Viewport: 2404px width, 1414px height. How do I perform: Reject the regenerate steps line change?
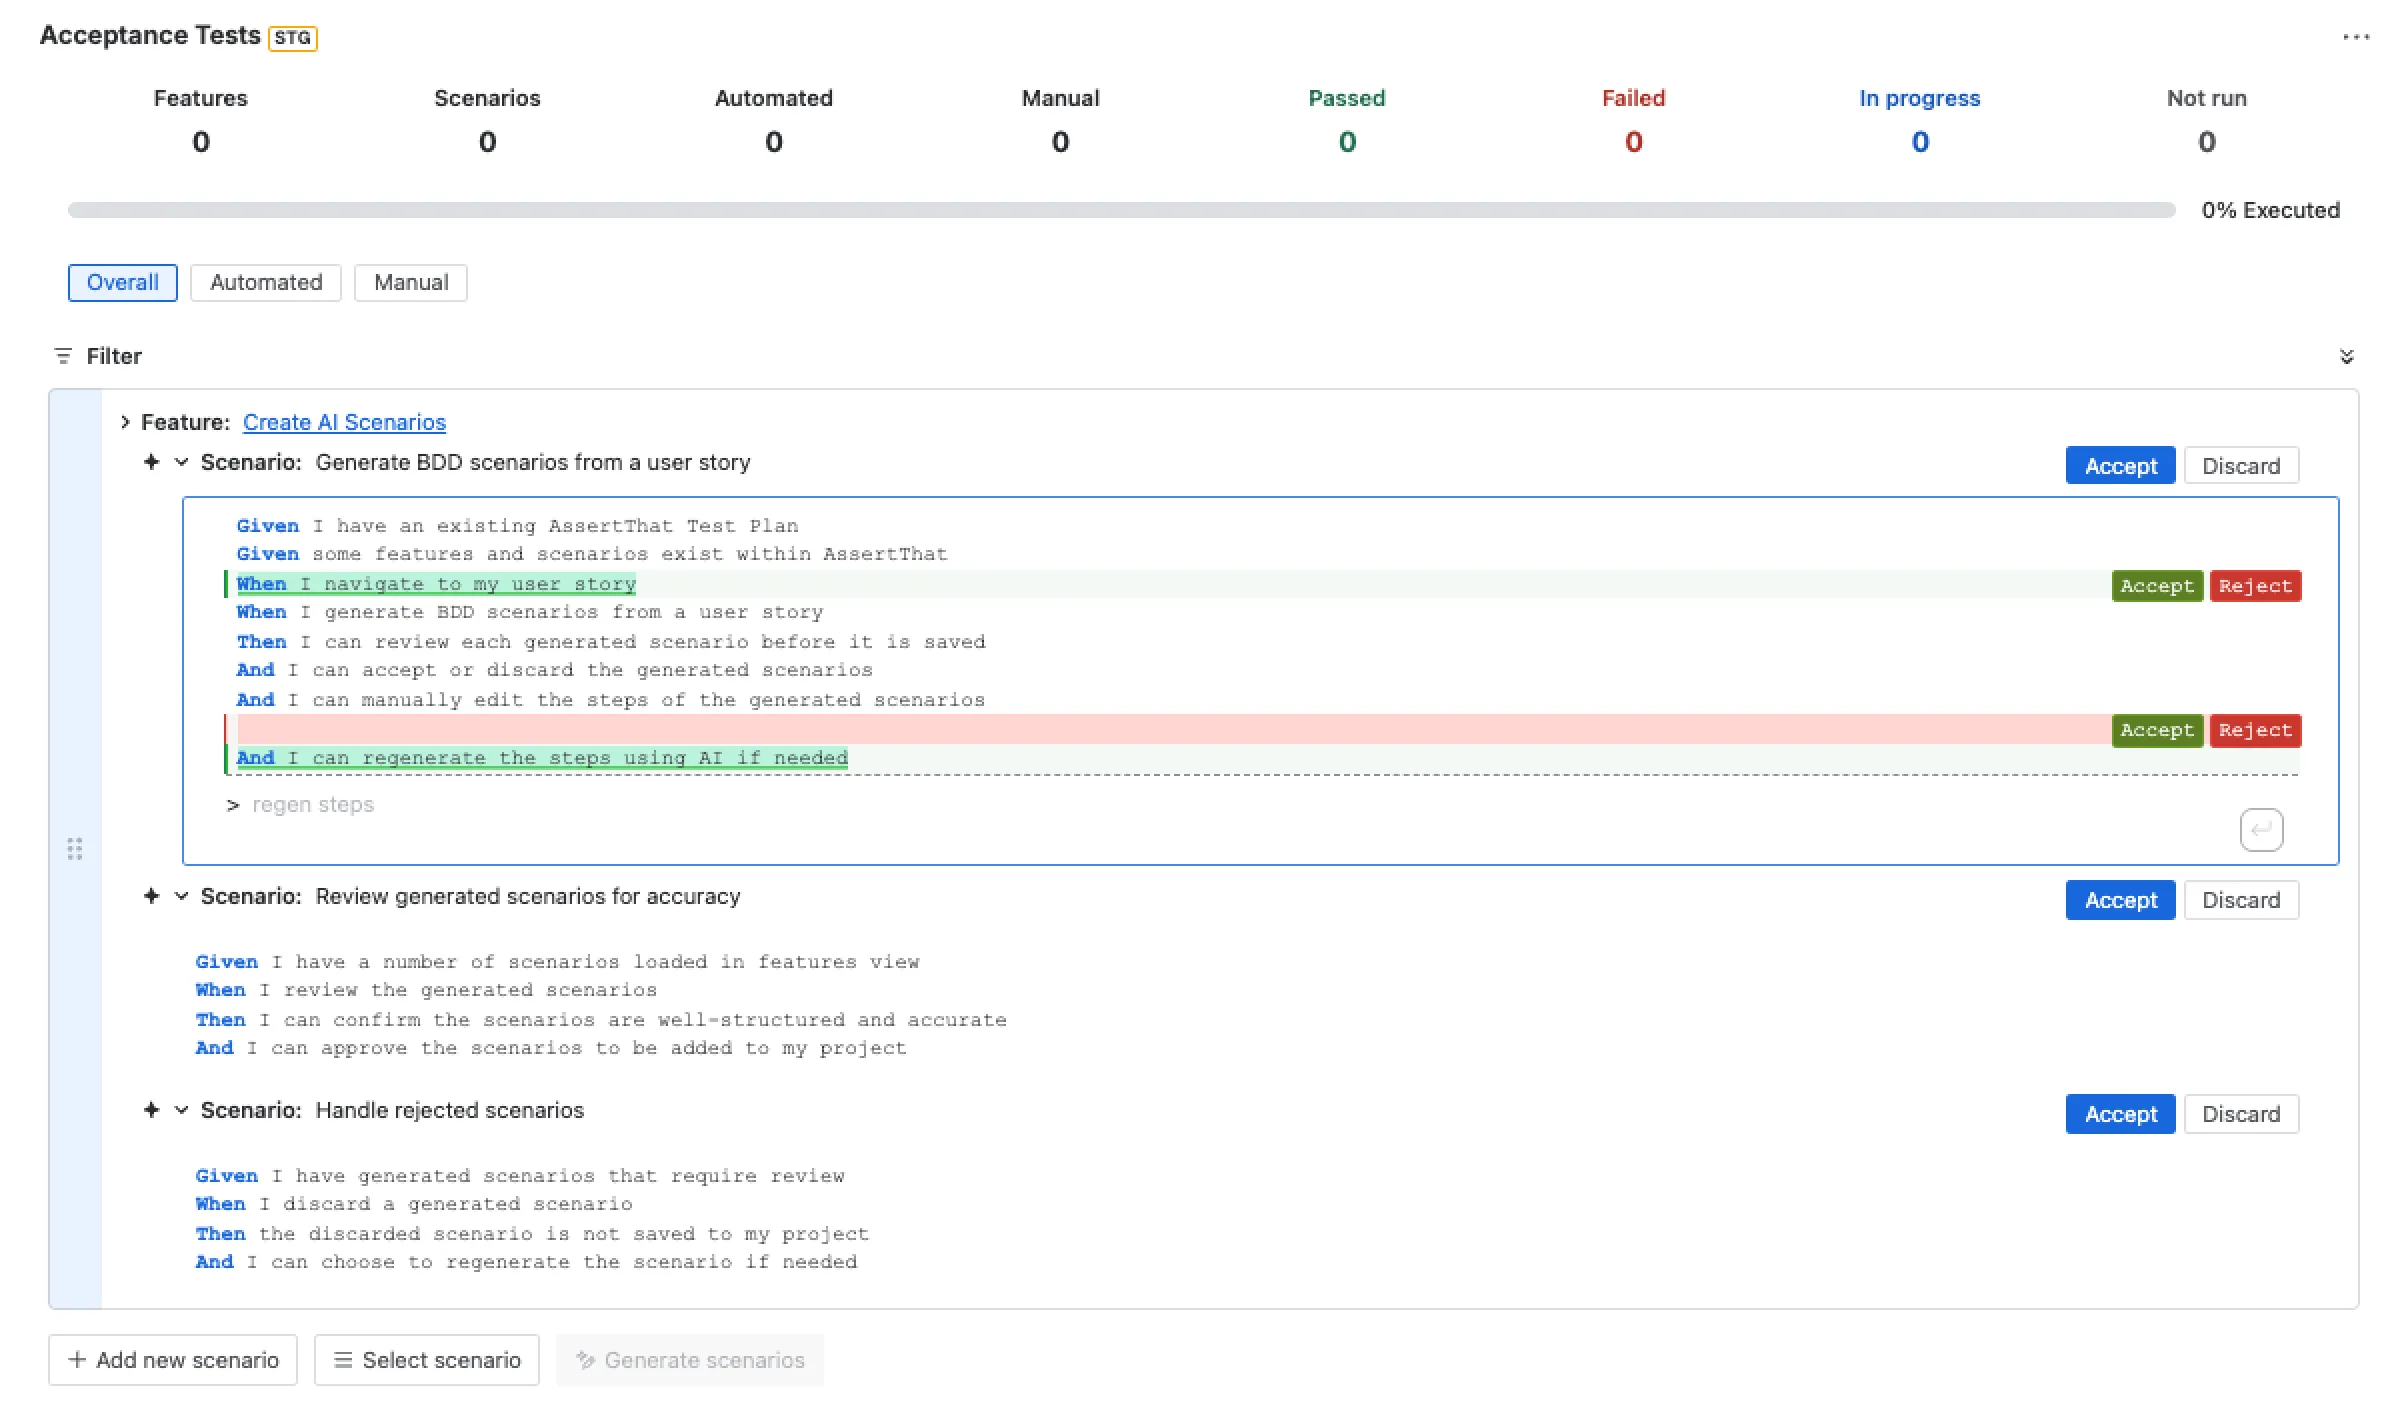point(2255,730)
